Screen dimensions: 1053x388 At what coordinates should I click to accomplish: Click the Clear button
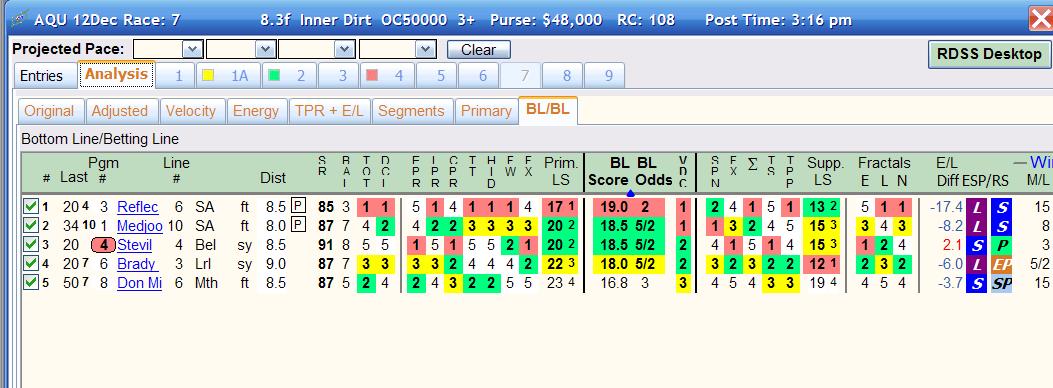(479, 50)
